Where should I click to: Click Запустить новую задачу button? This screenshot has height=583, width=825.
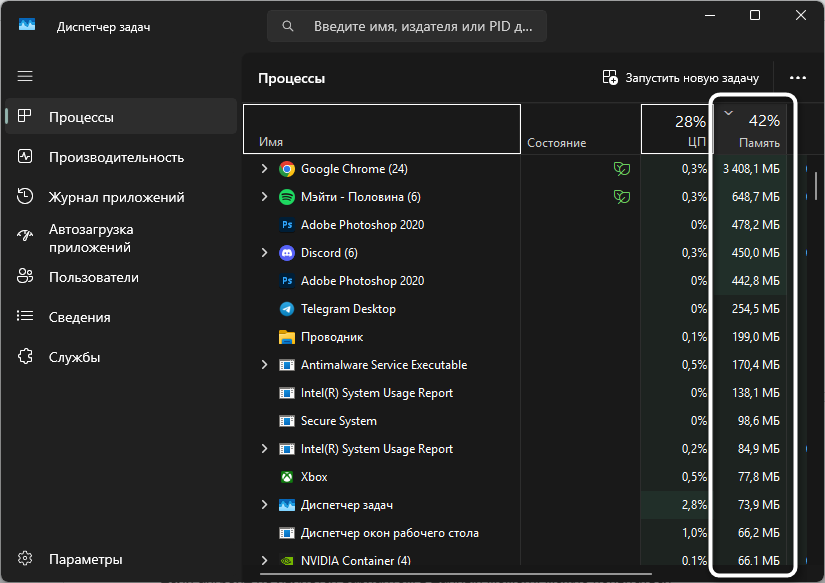680,78
